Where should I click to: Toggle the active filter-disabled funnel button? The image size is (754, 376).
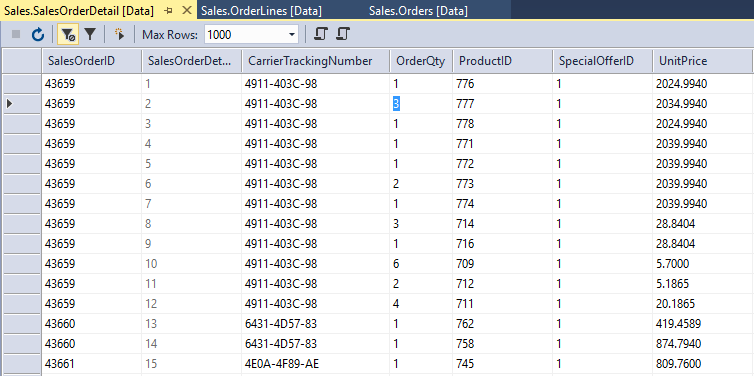(x=68, y=35)
